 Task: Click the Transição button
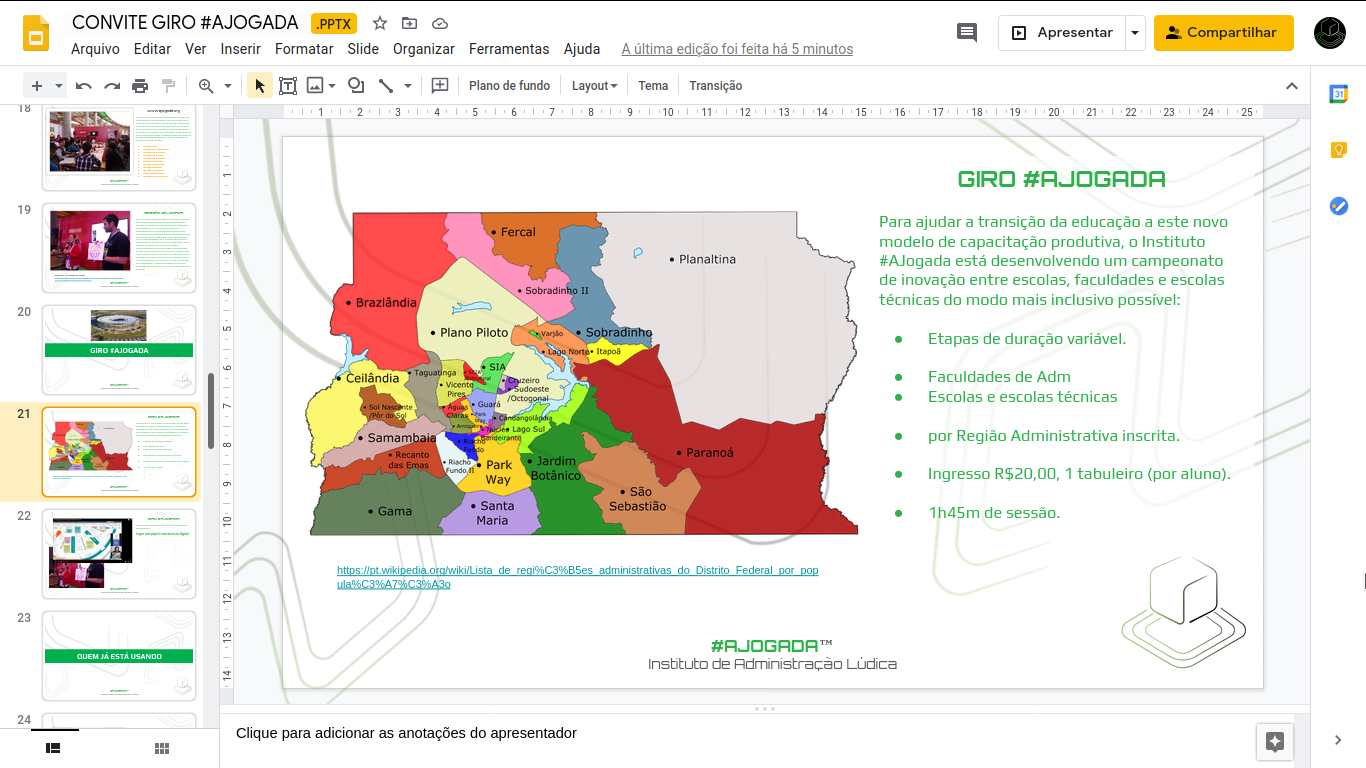pos(716,86)
